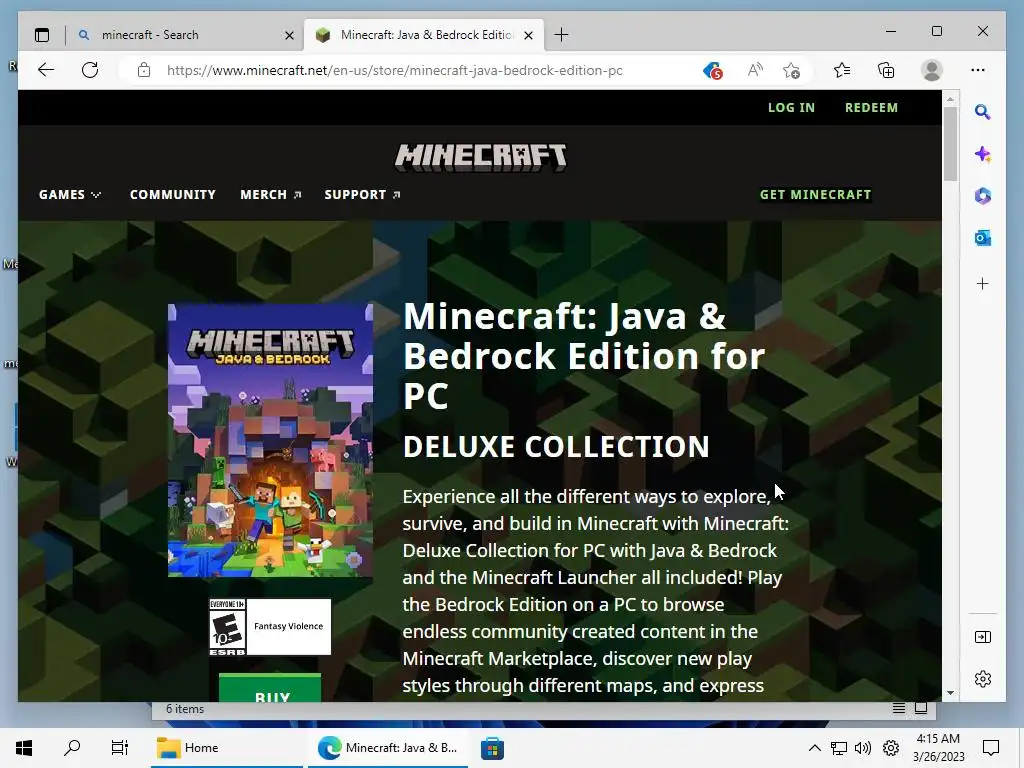Viewport: 1024px width, 768px height.
Task: Add this page to favorites star icon
Action: (x=792, y=70)
